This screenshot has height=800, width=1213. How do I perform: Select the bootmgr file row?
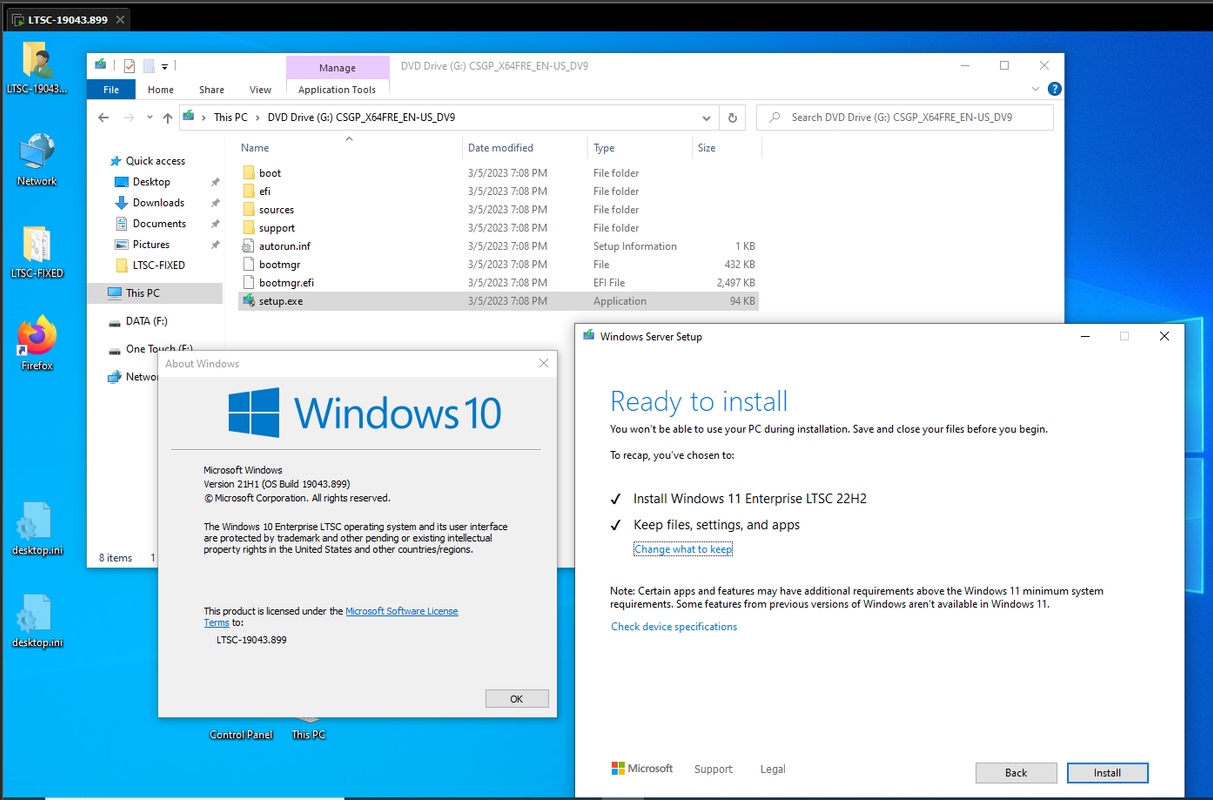tap(498, 264)
